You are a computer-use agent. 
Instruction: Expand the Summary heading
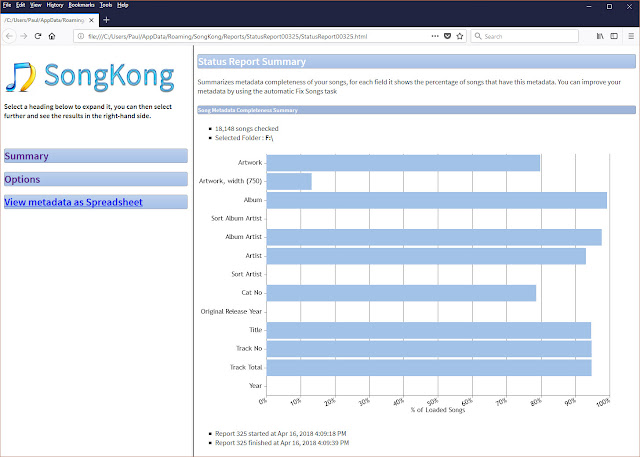96,156
